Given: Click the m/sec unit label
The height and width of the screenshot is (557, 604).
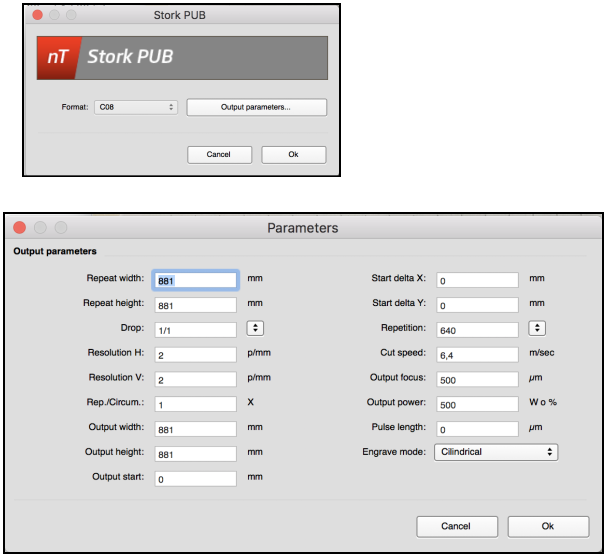Looking at the screenshot, I should tap(542, 352).
